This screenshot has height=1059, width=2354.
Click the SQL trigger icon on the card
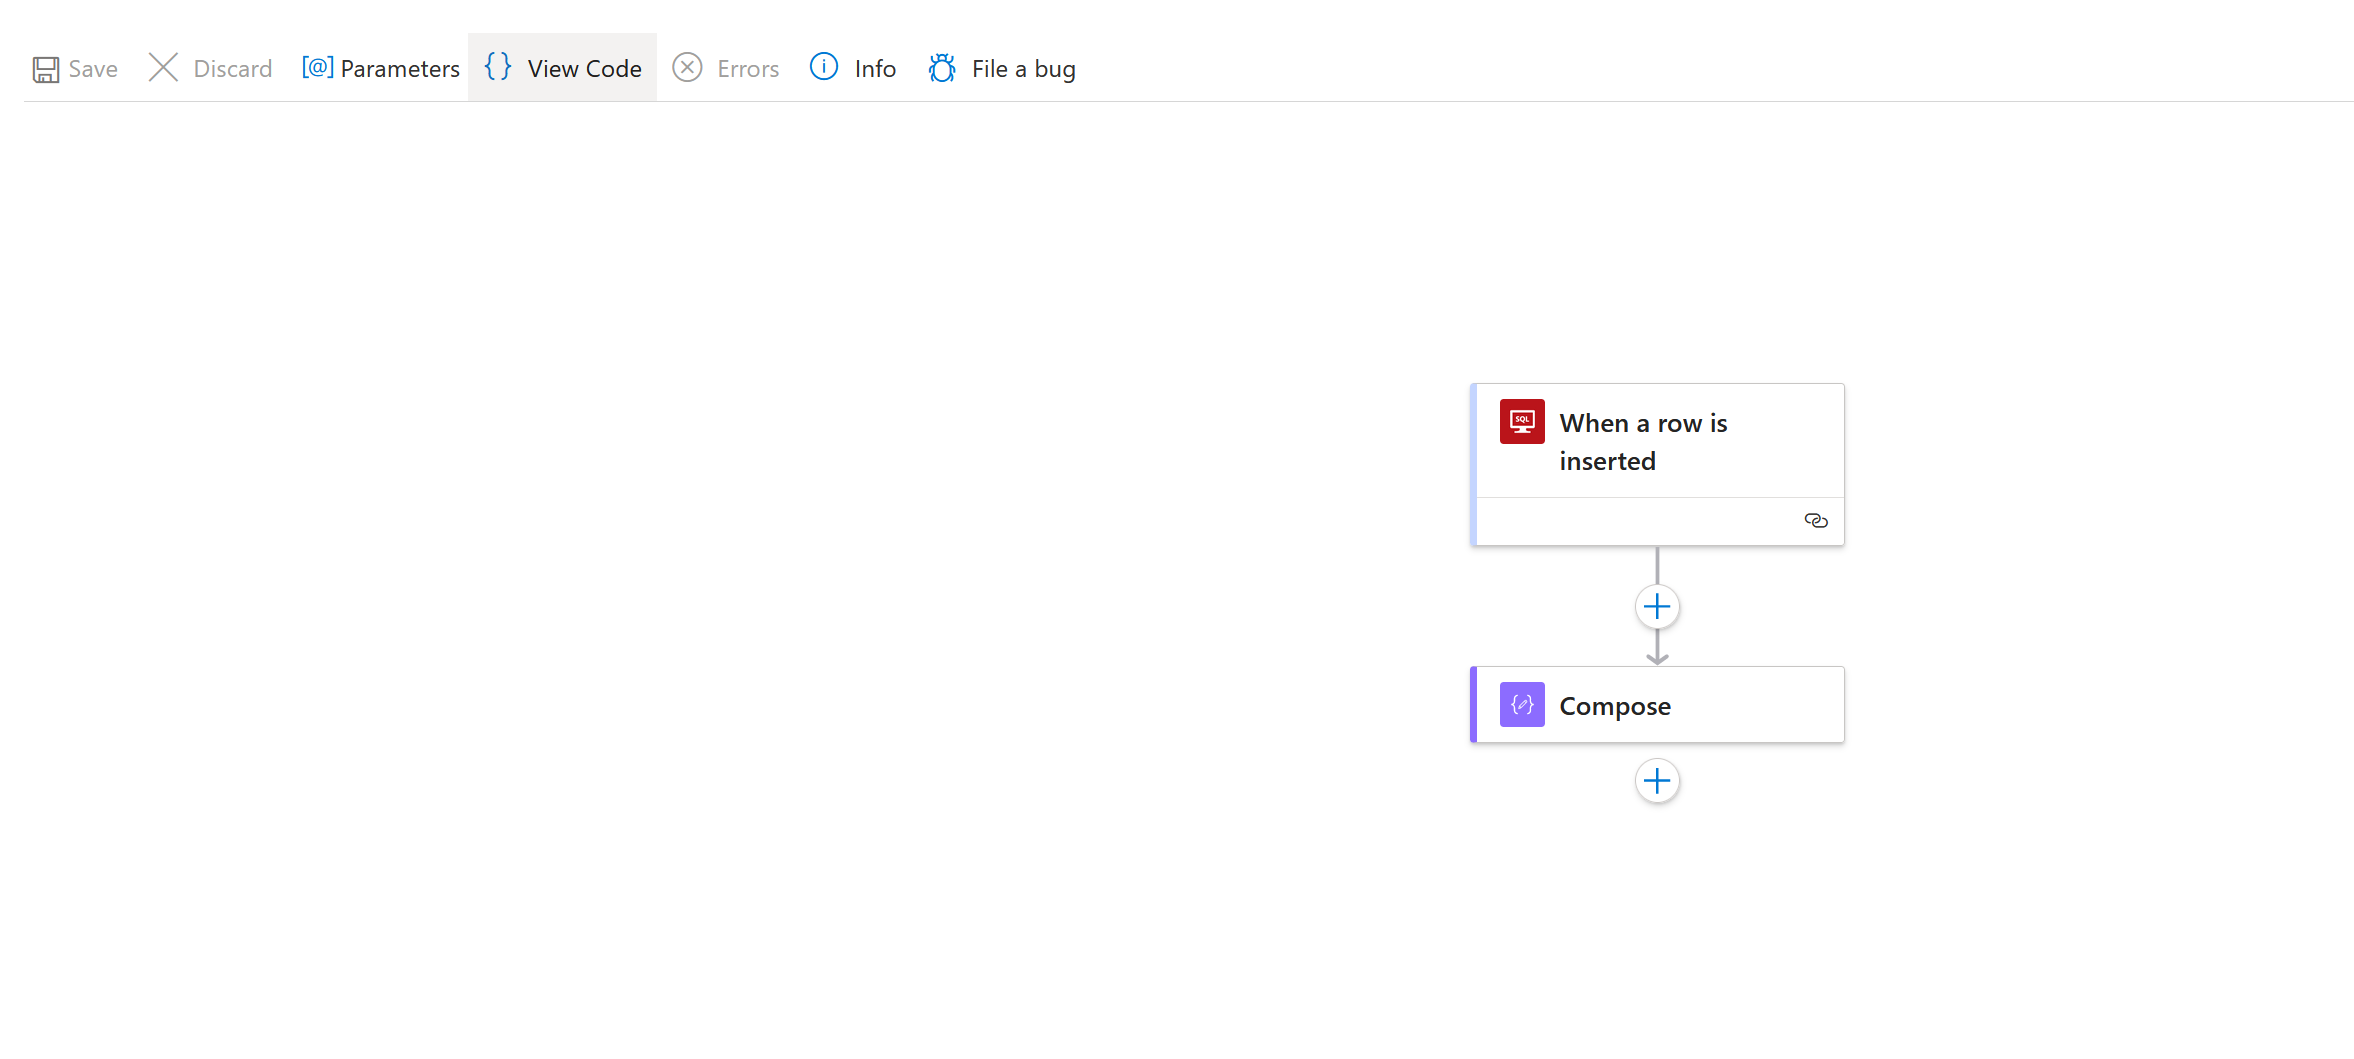tap(1521, 421)
